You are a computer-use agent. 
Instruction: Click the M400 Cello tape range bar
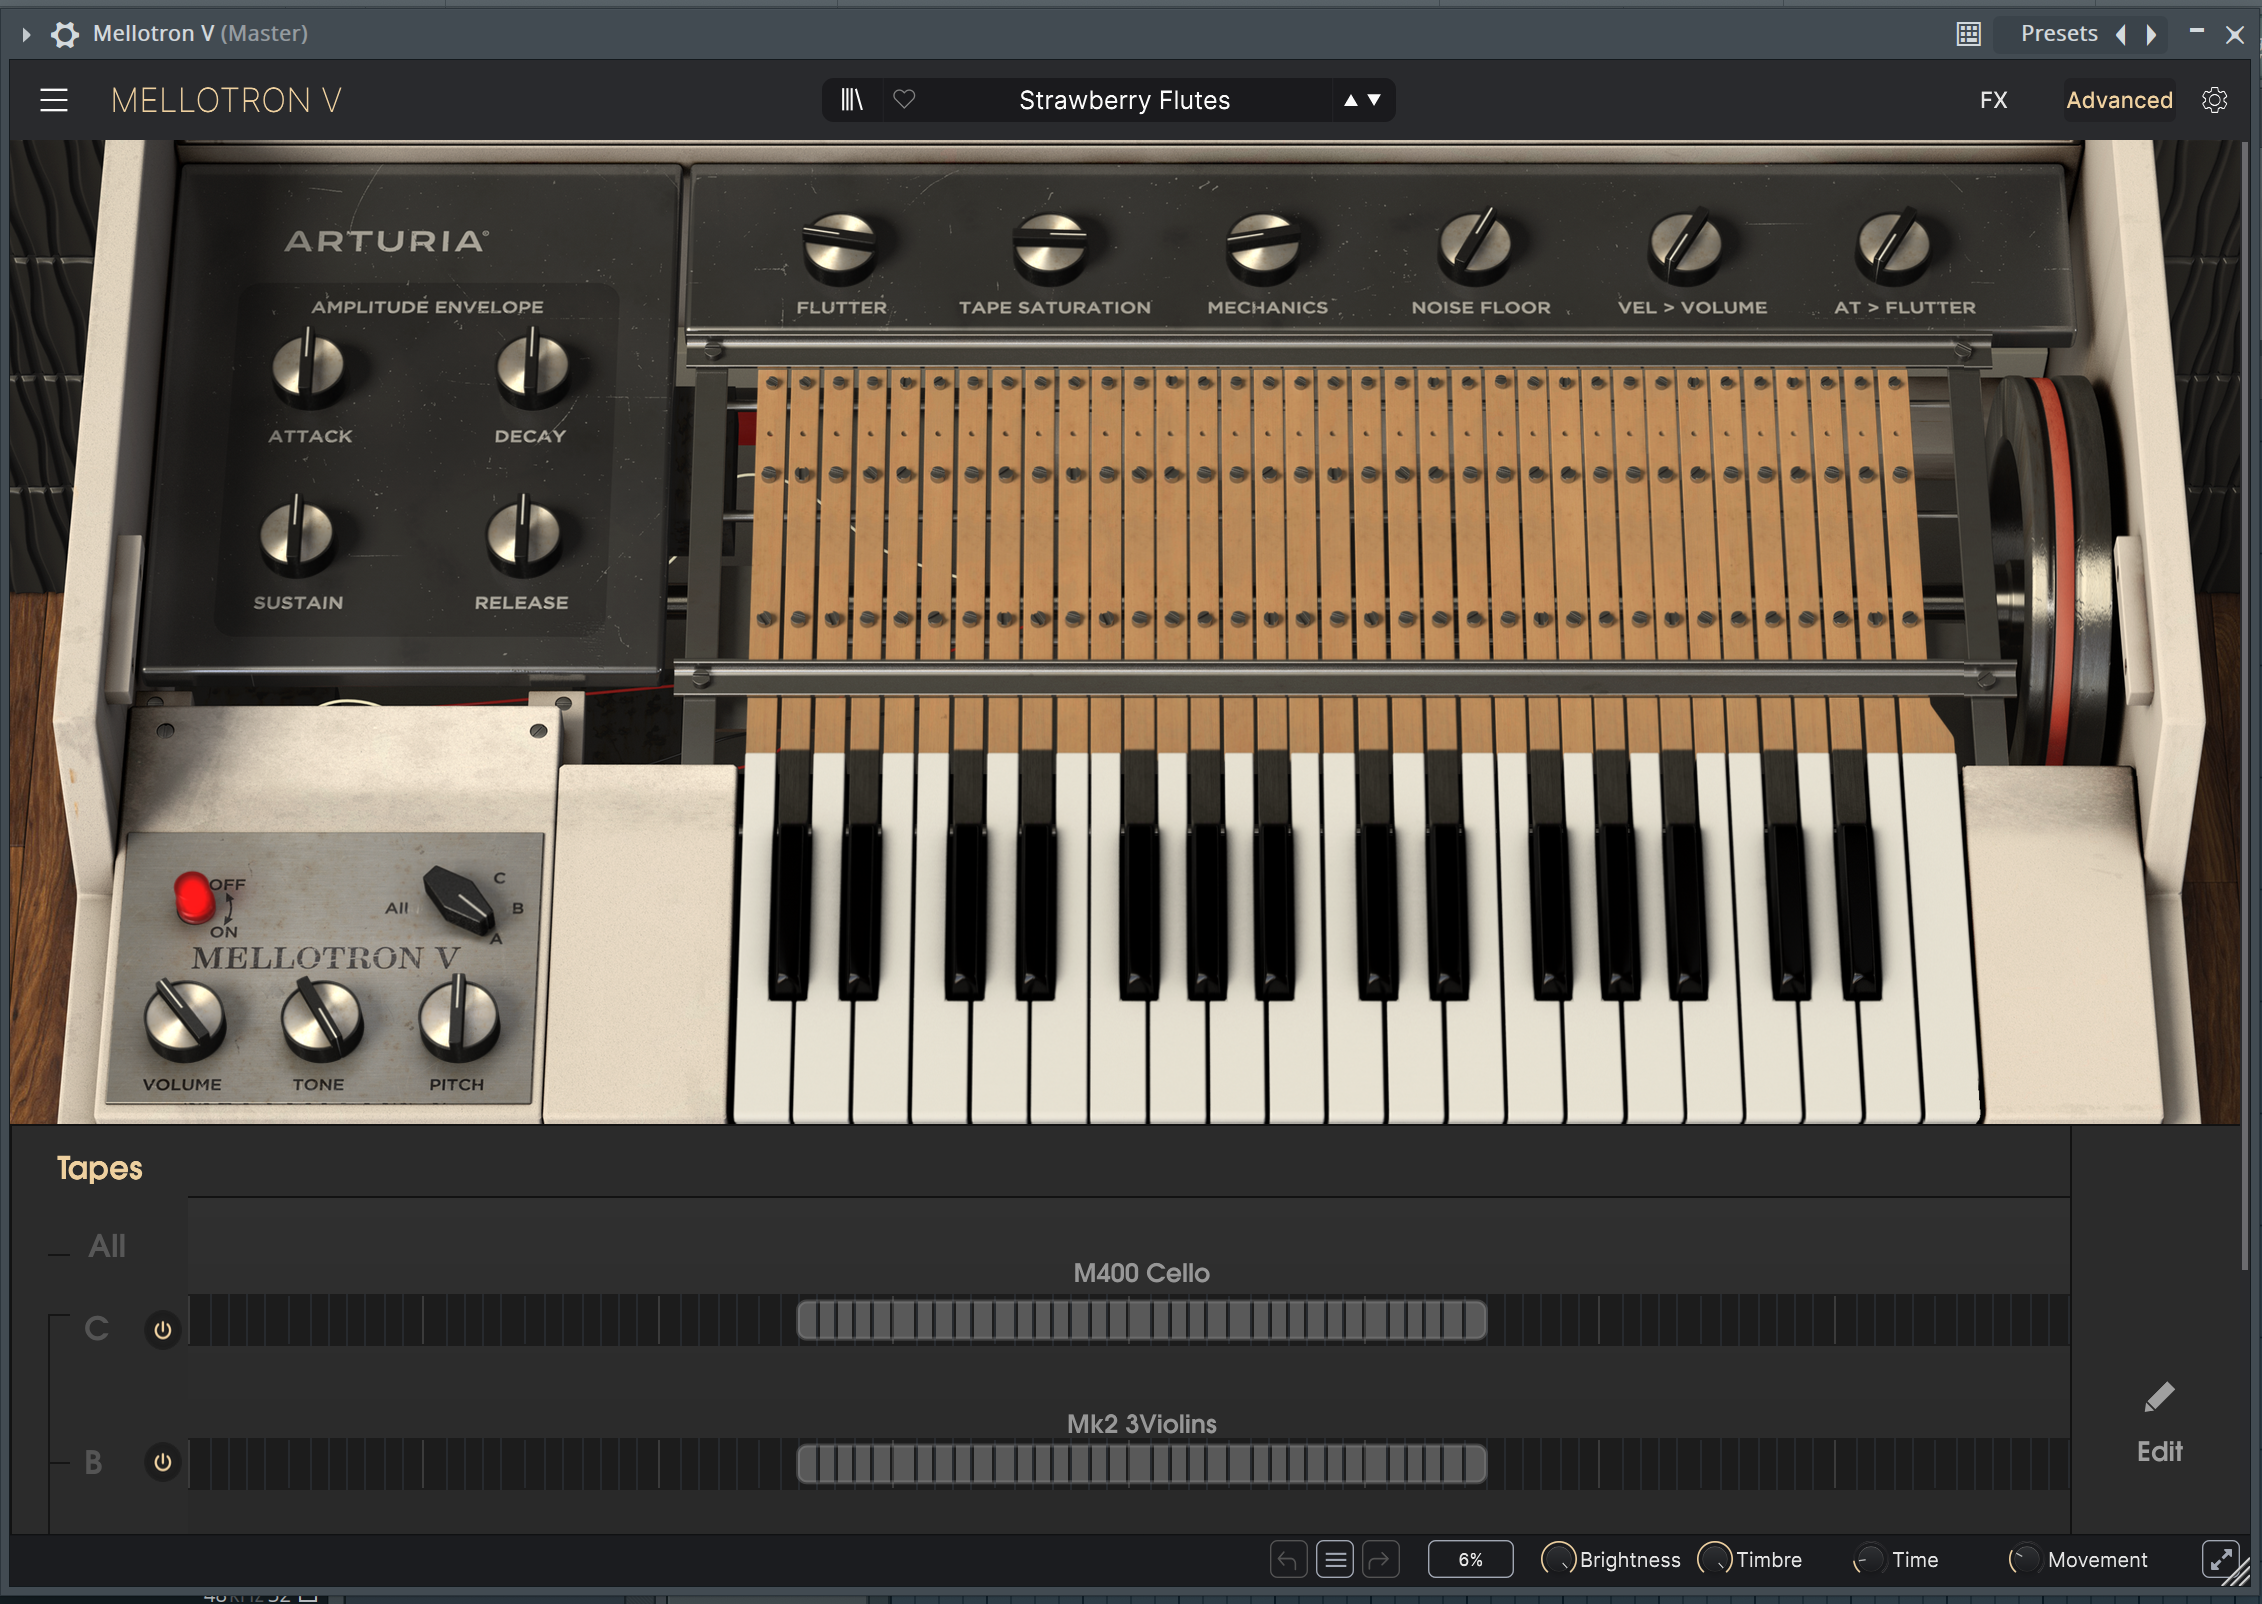(1141, 1320)
